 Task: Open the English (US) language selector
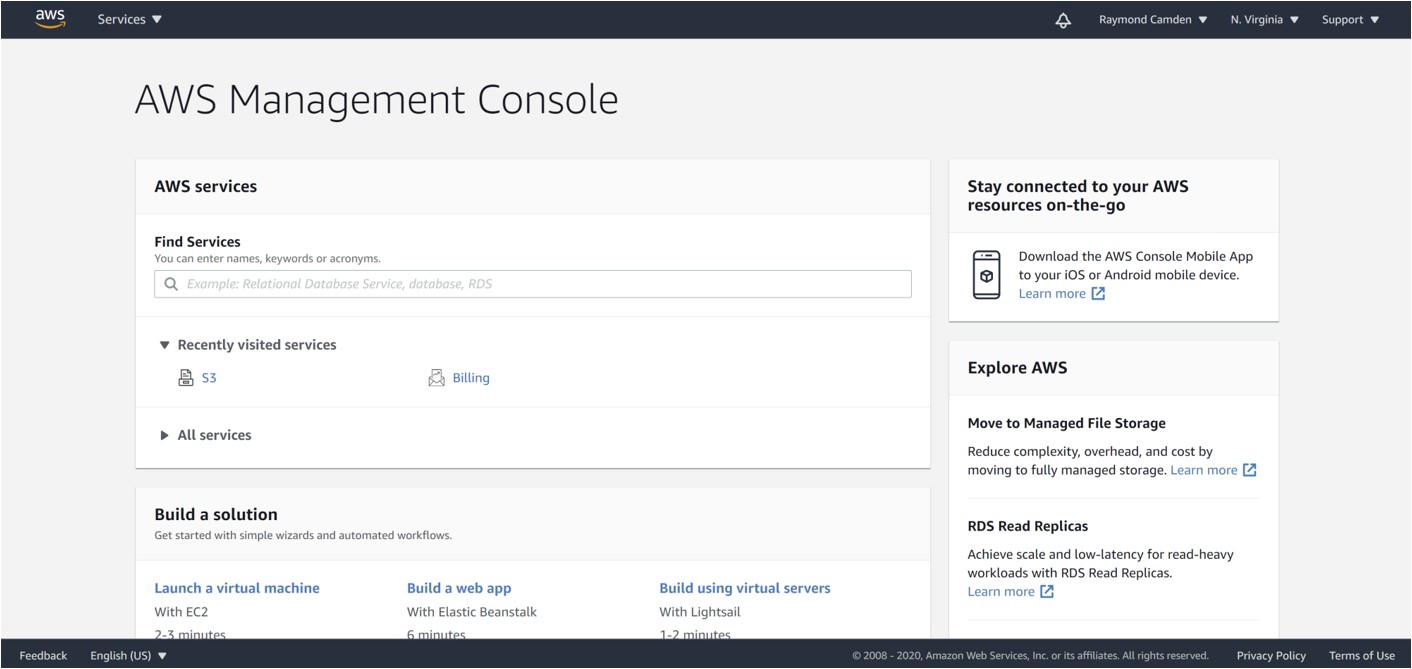129,656
